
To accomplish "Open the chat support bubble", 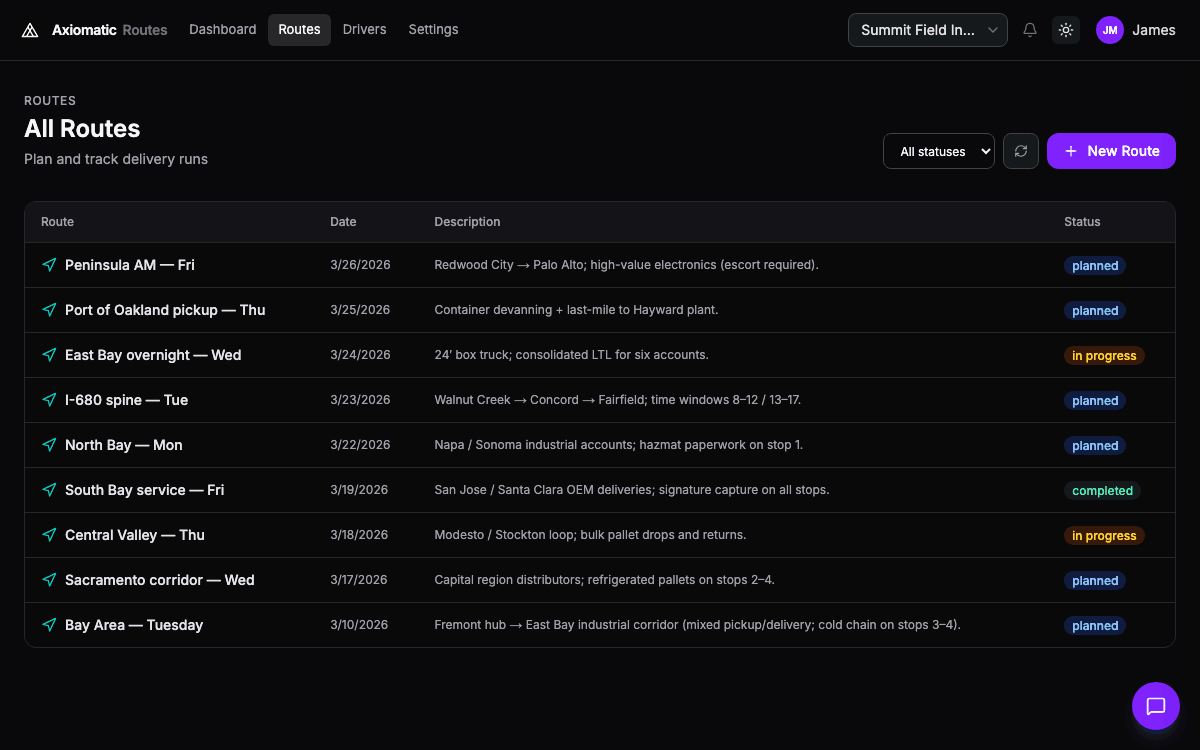I will tap(1156, 706).
